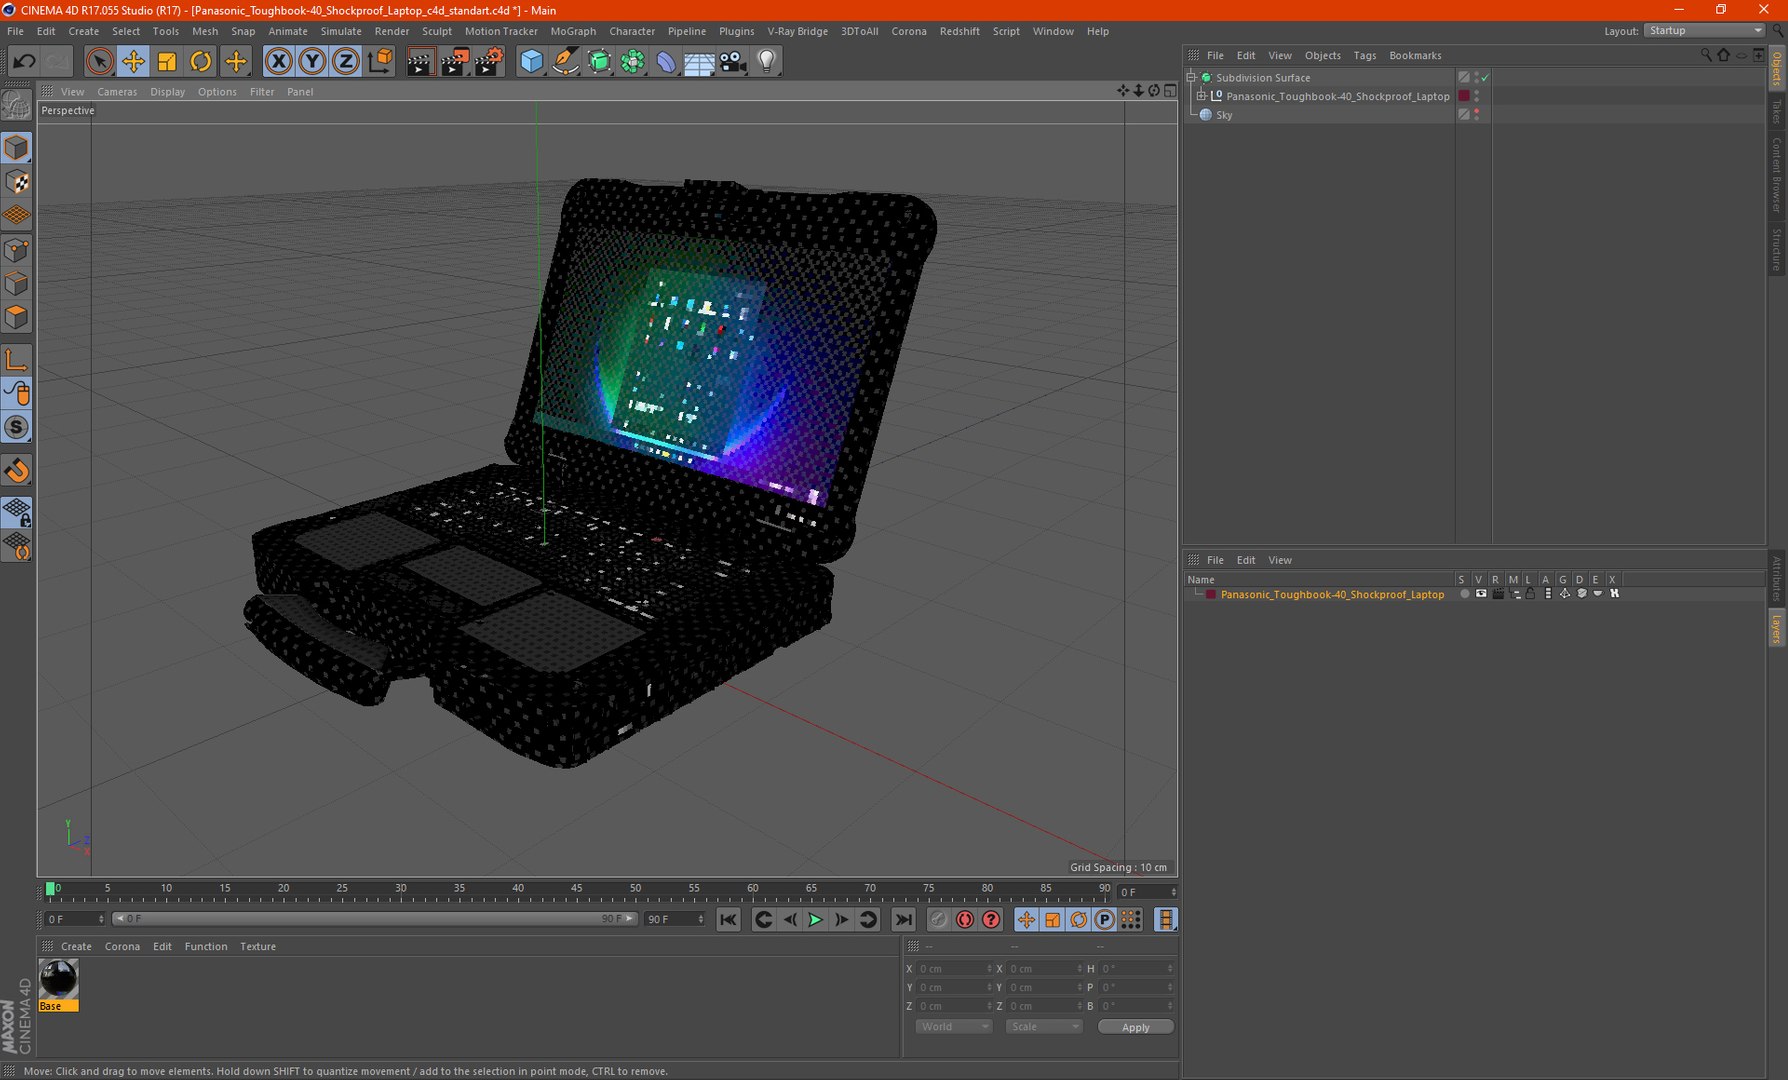Viewport: 1788px width, 1080px height.
Task: Switch to Edges mode
Action: click(x=17, y=284)
